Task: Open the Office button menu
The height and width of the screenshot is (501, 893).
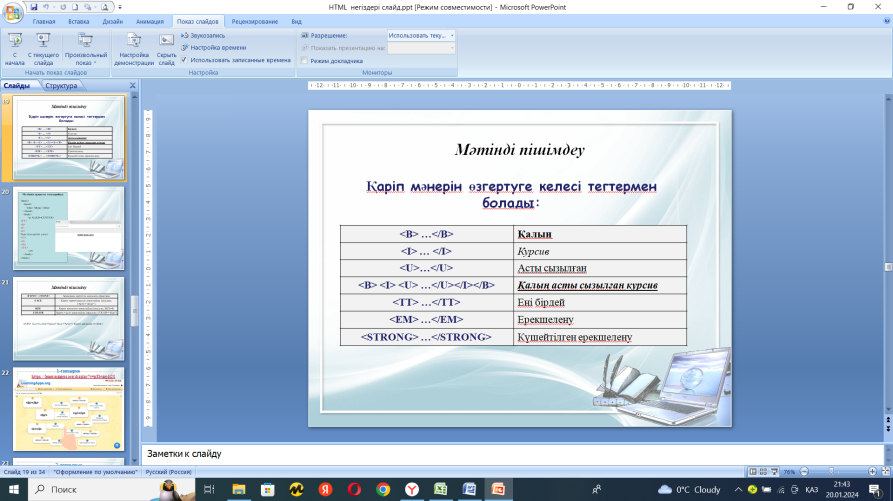Action: point(13,11)
